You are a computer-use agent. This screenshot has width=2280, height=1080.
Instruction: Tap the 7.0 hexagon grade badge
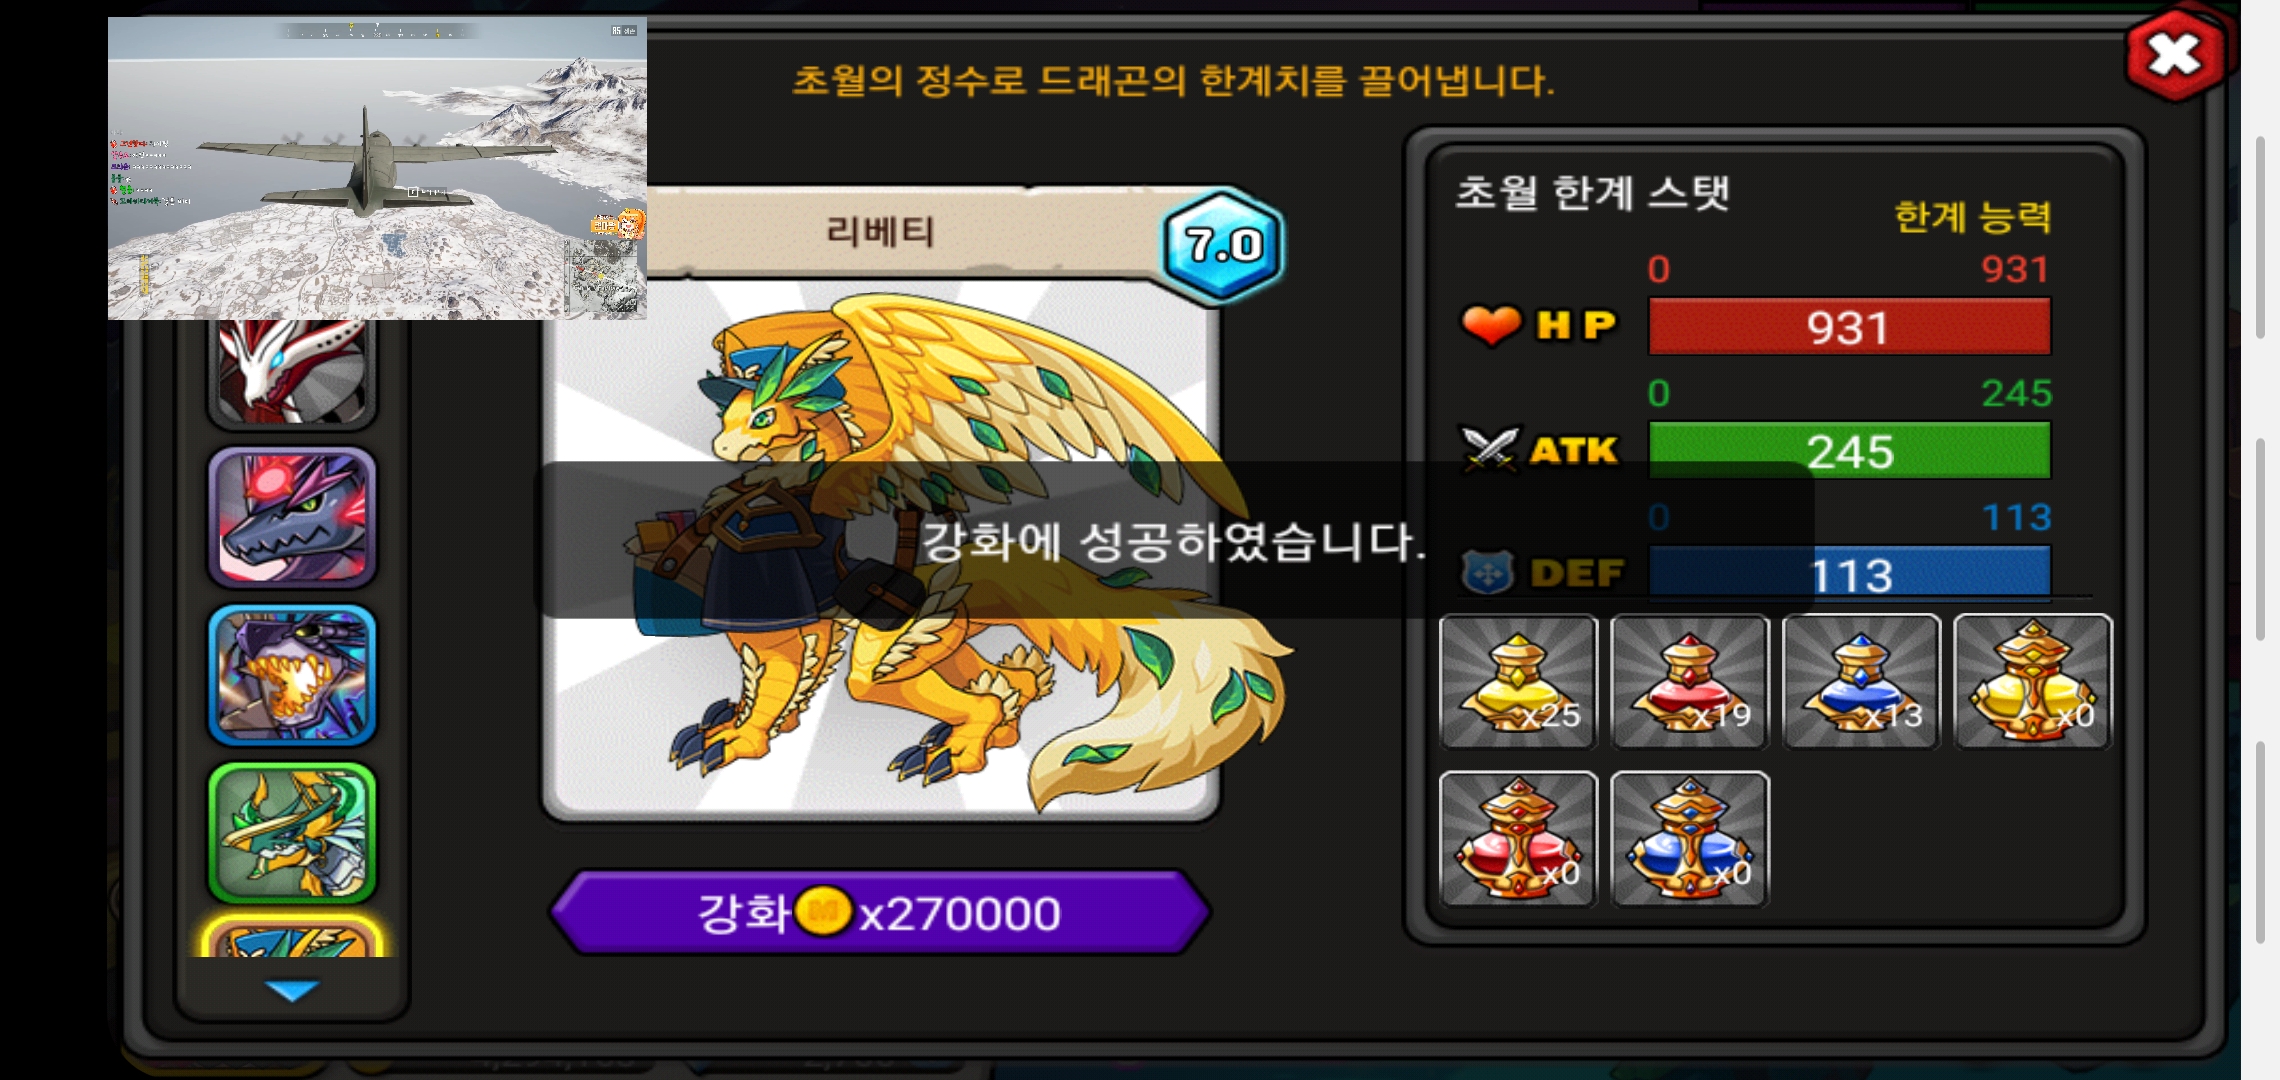coord(1223,244)
